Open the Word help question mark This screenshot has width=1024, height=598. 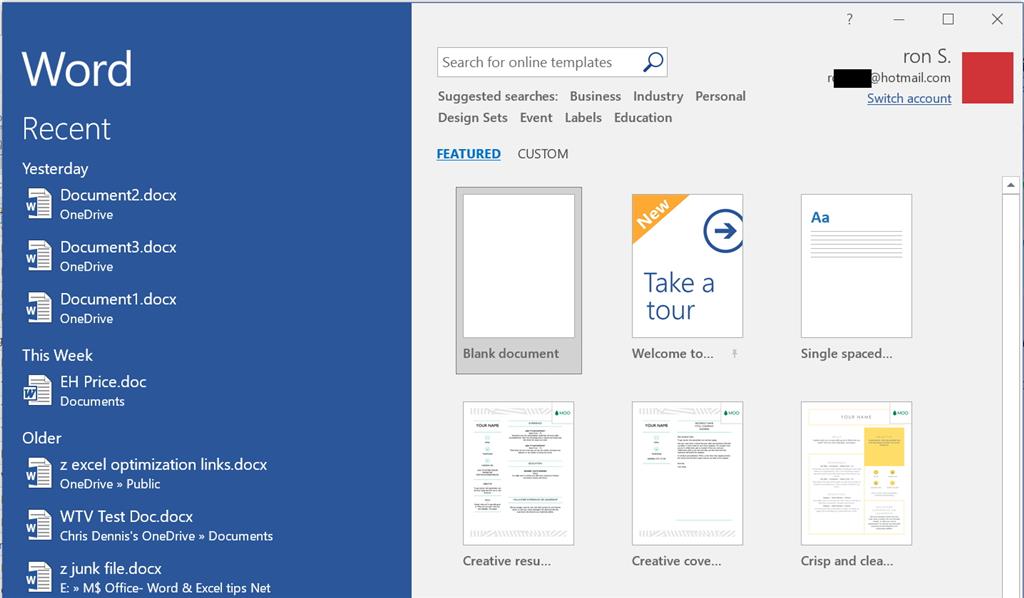point(849,19)
